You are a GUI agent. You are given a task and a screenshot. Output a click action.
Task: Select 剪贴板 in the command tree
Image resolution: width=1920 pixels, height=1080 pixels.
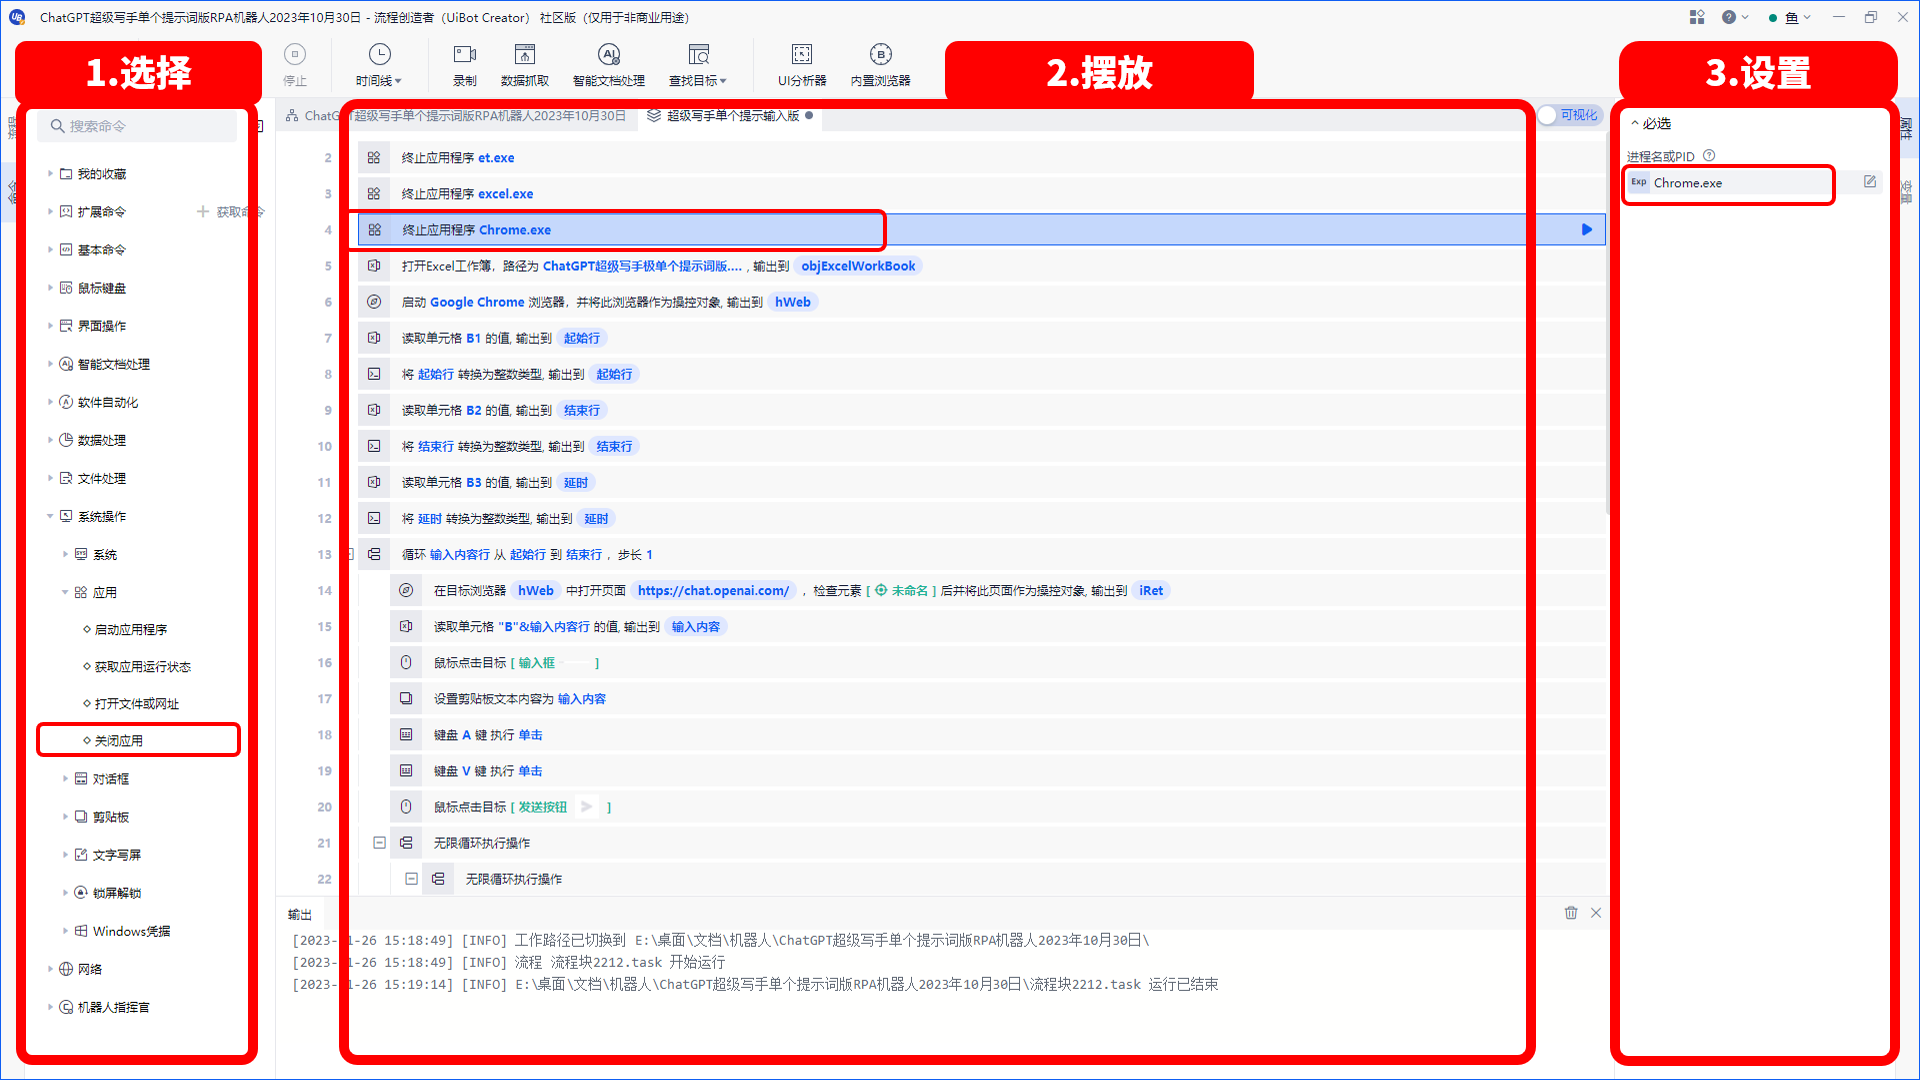tap(111, 817)
